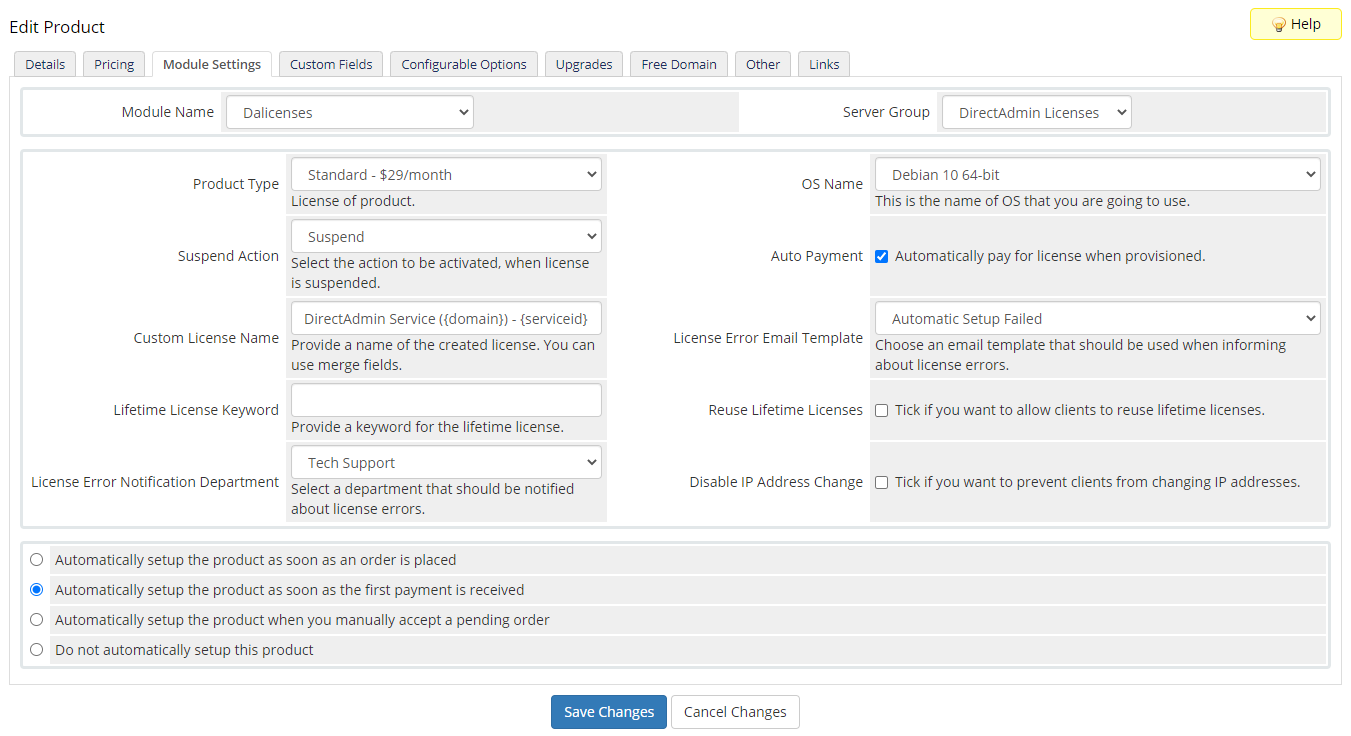Screen dimensions: 1351x736
Task: Click the Help lightbulb button
Action: tap(1295, 24)
